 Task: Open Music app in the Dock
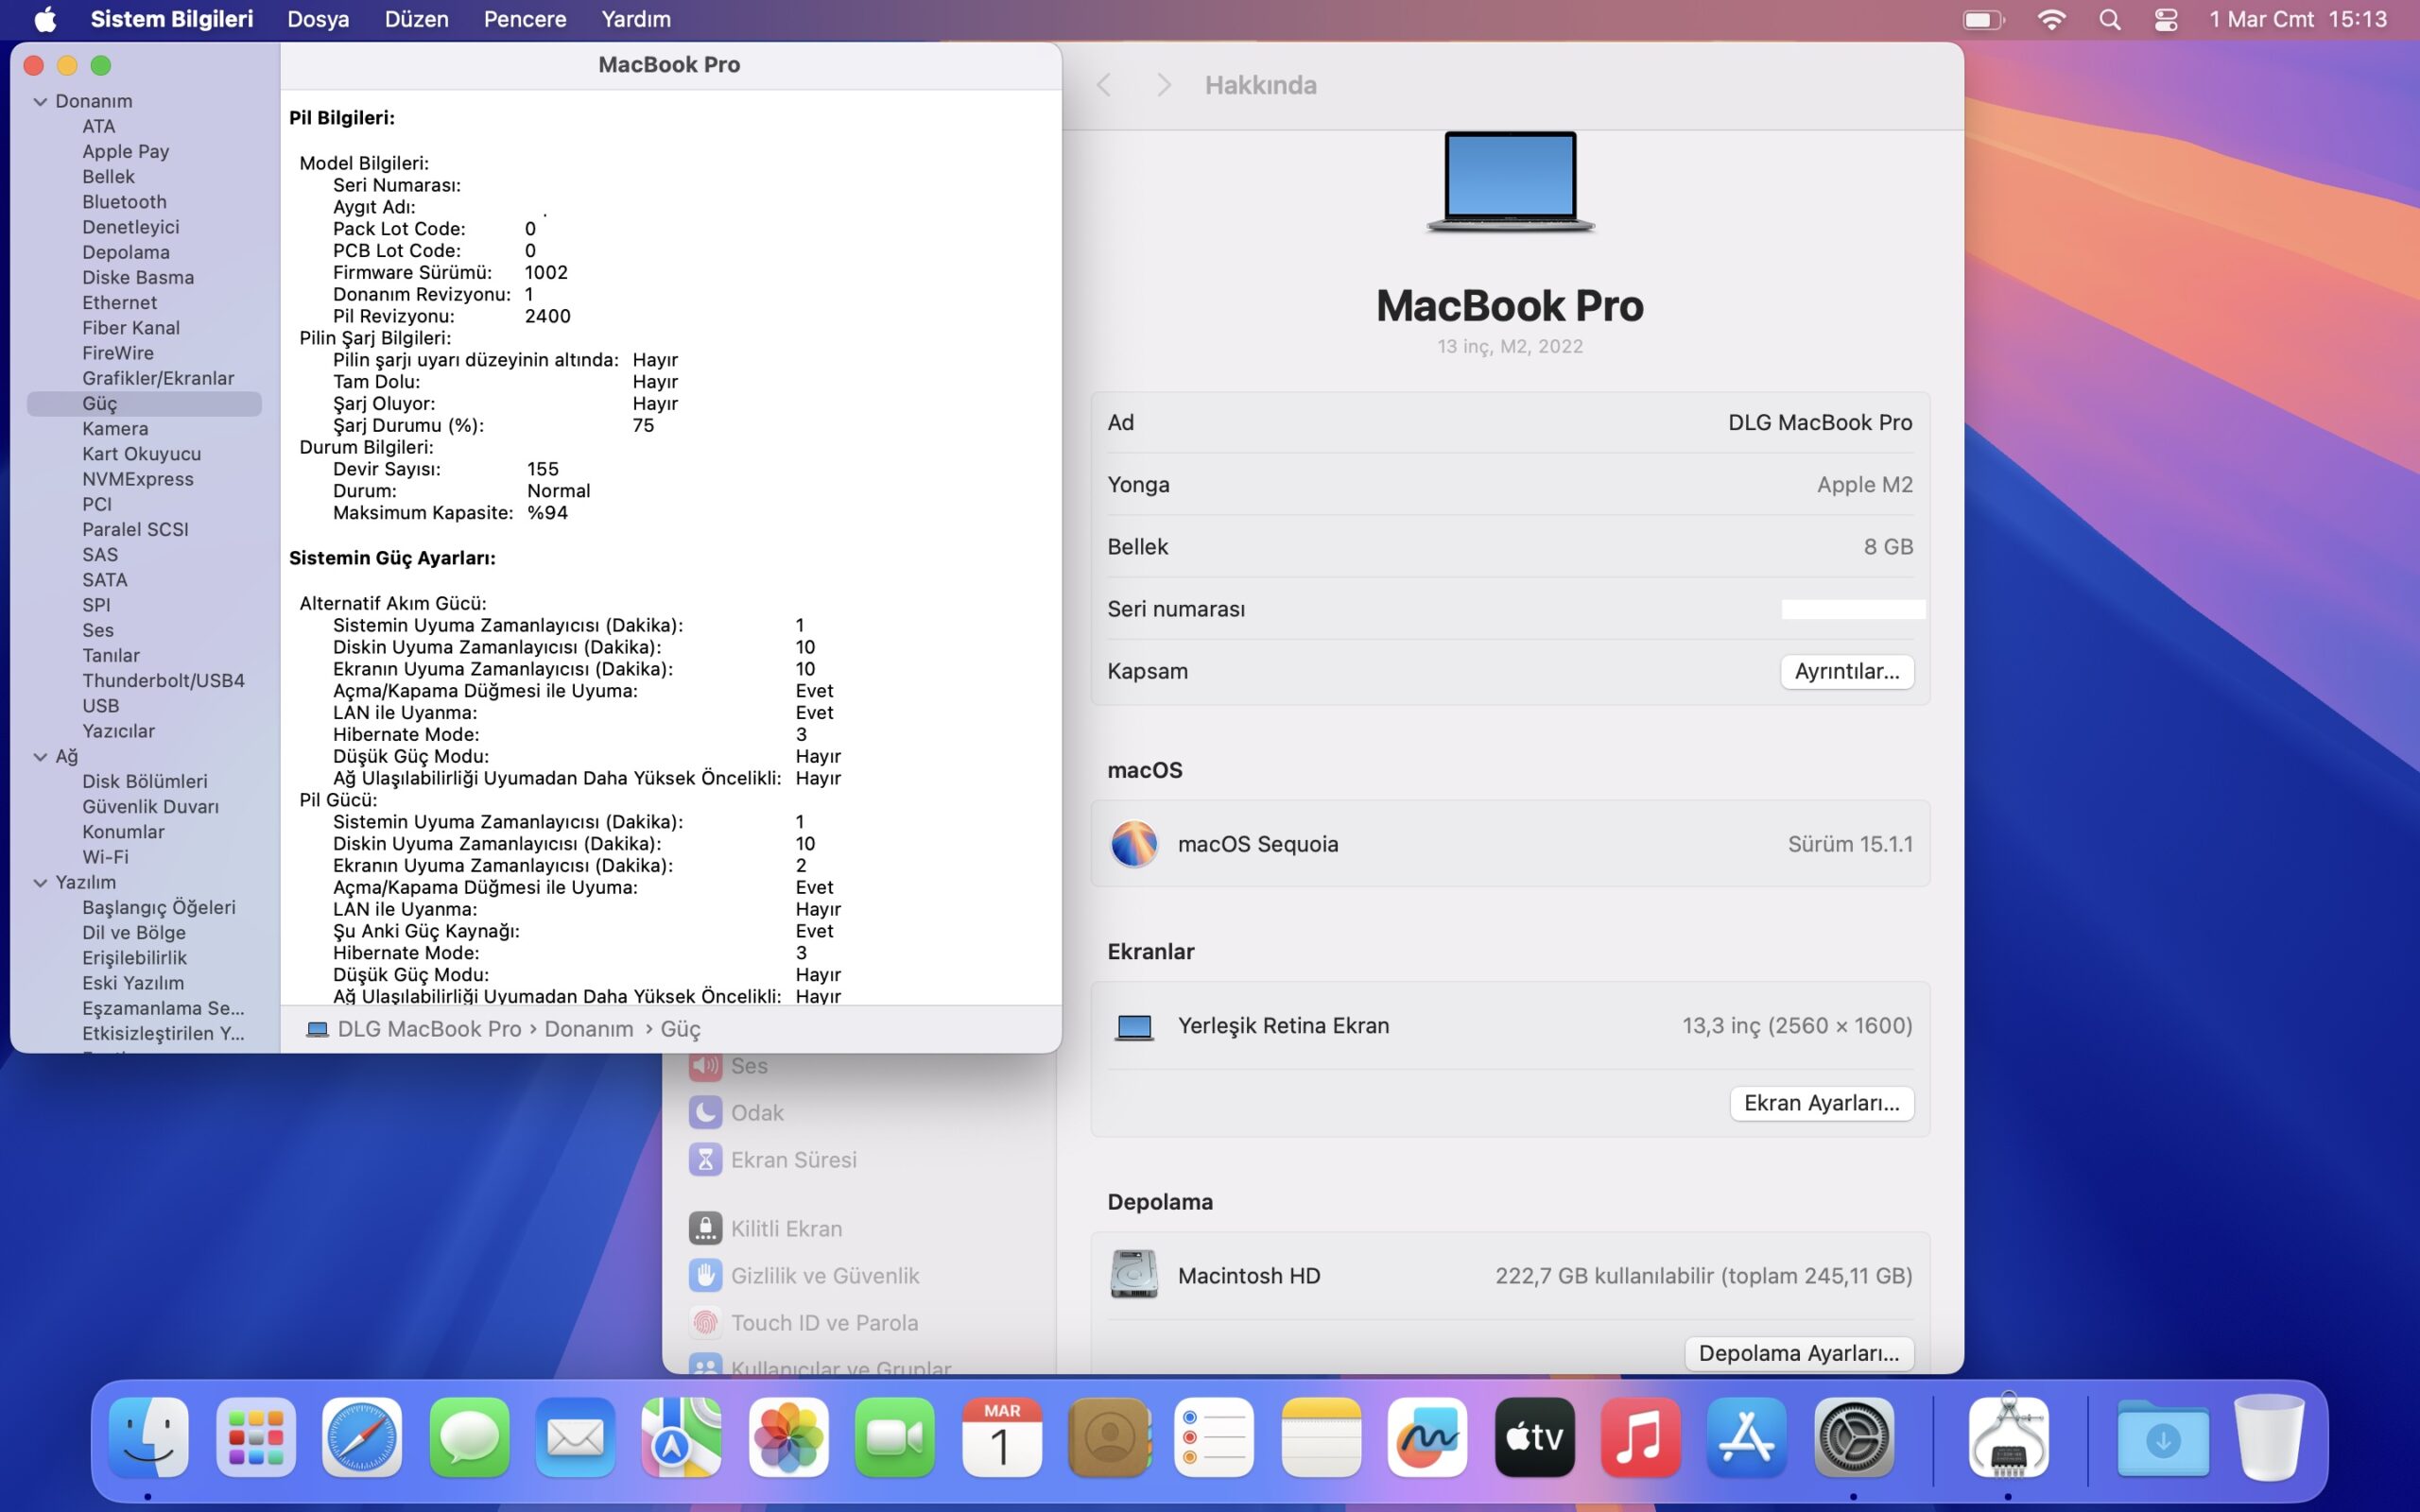1640,1438
